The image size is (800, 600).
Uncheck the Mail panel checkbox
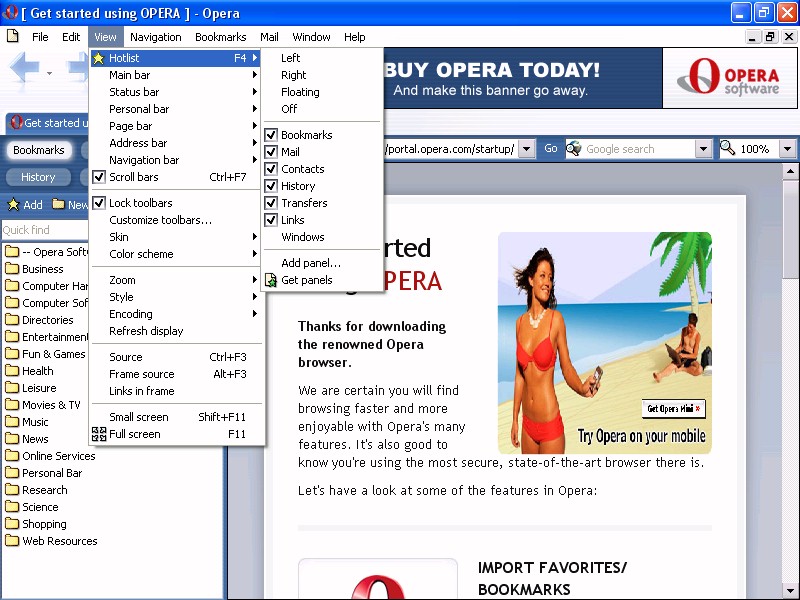pyautogui.click(x=271, y=152)
